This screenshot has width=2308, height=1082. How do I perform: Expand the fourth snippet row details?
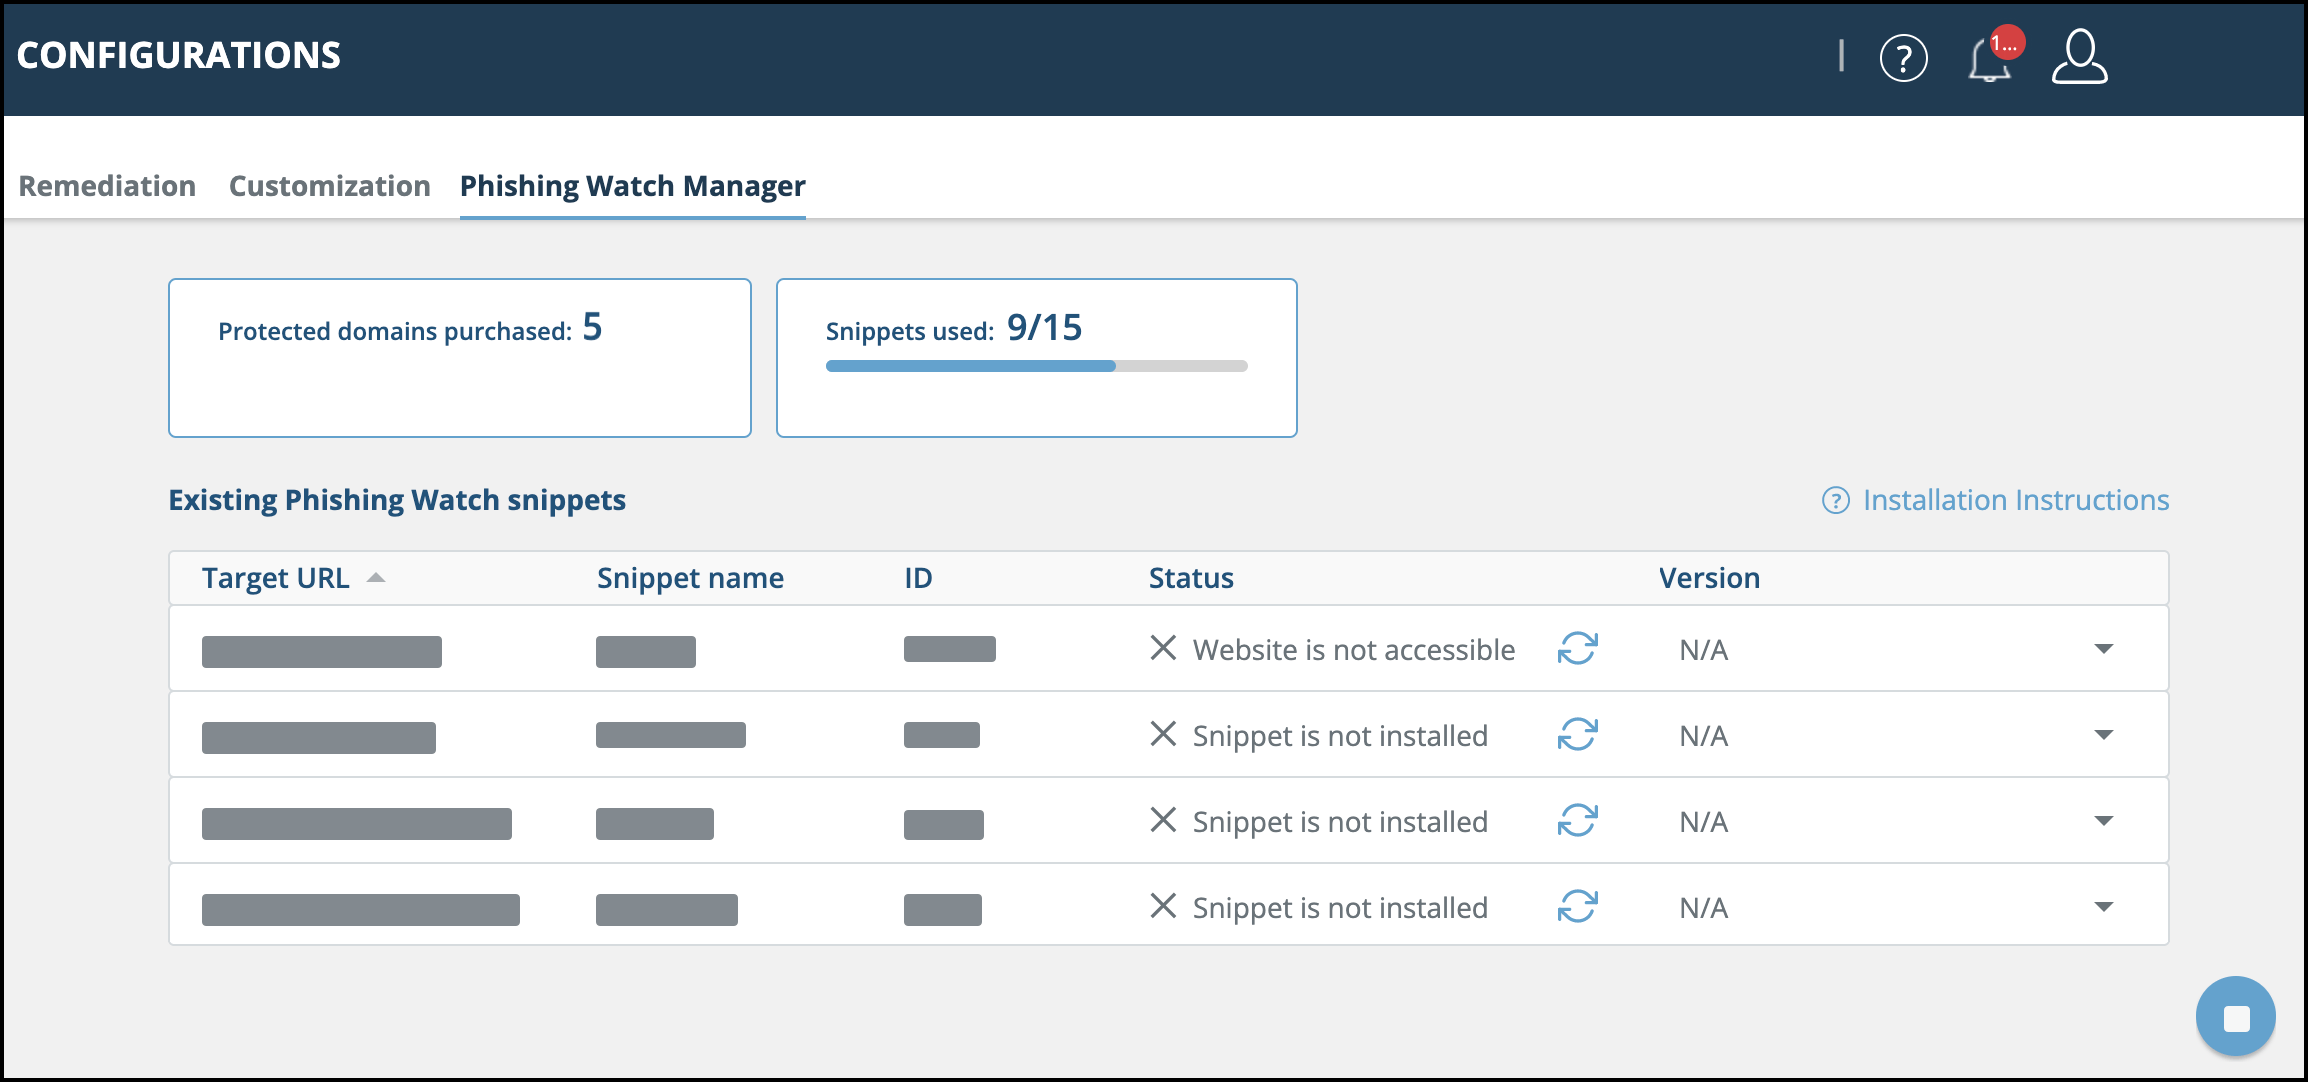[x=2103, y=907]
